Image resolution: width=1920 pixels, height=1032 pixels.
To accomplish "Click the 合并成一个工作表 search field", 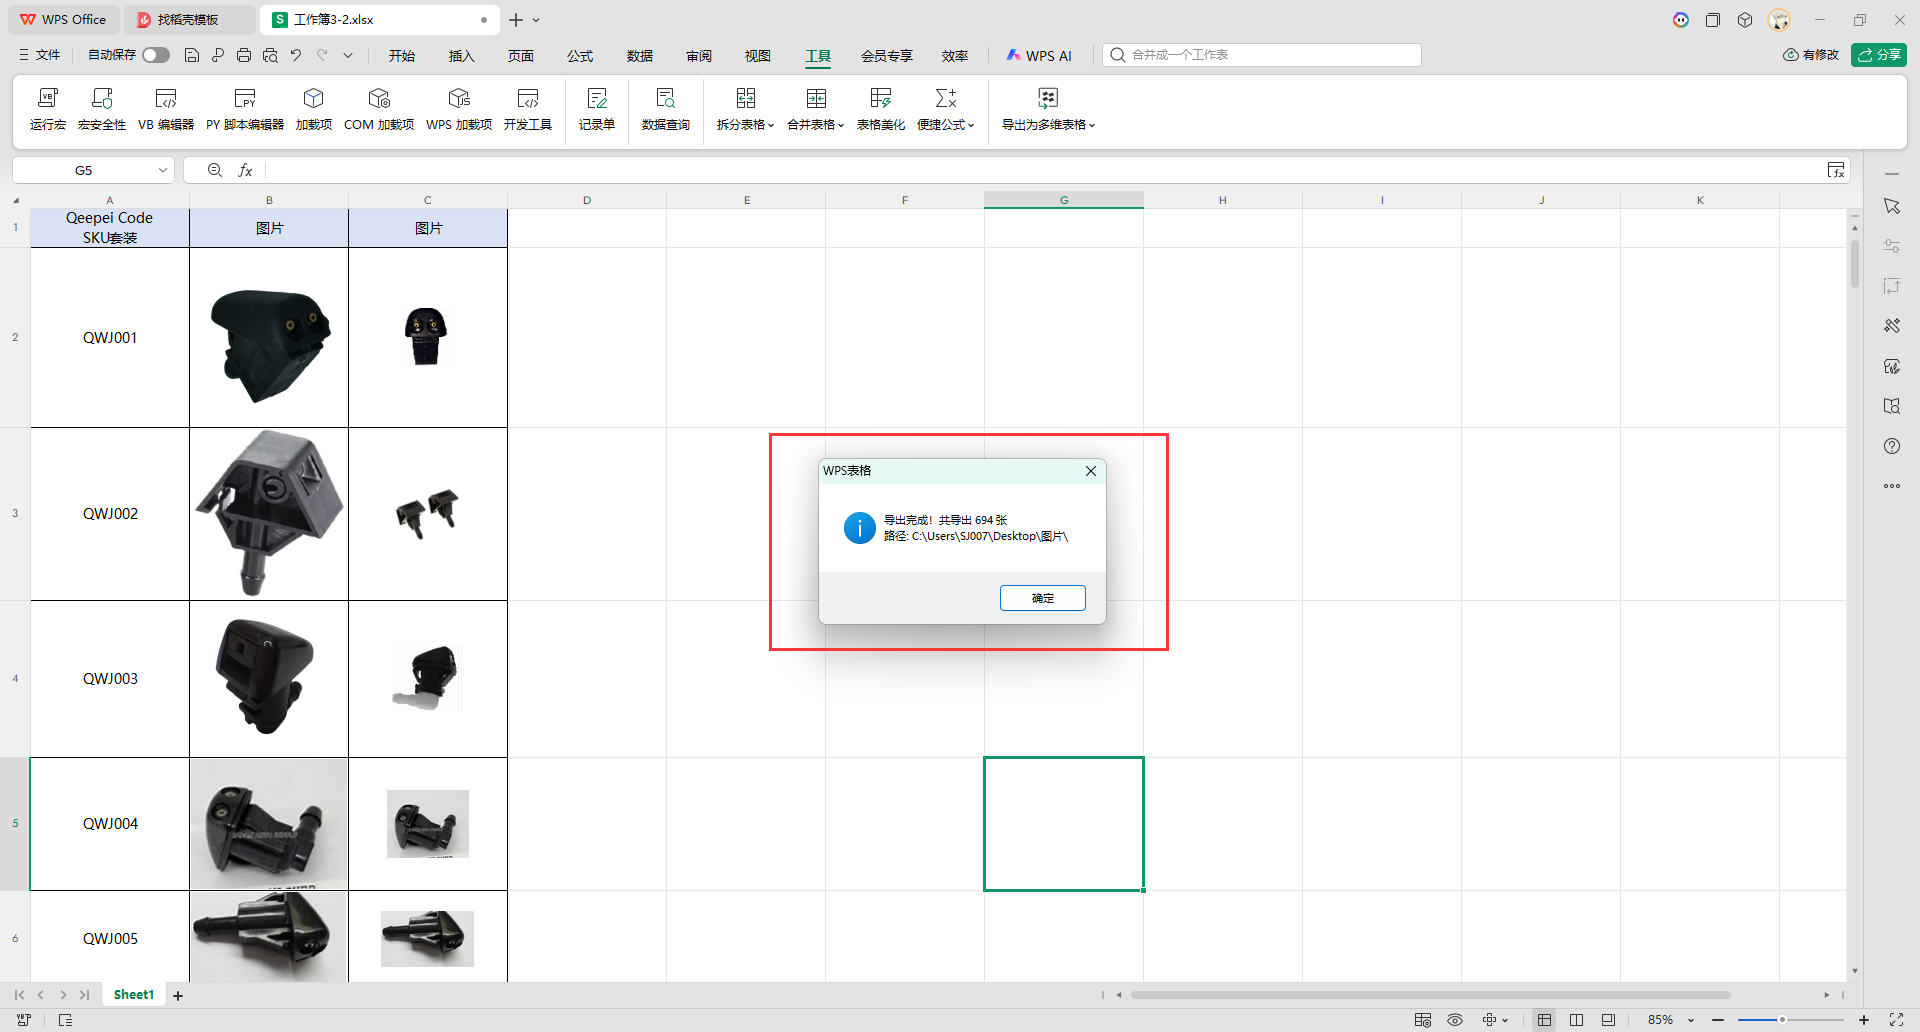I will (x=1270, y=55).
